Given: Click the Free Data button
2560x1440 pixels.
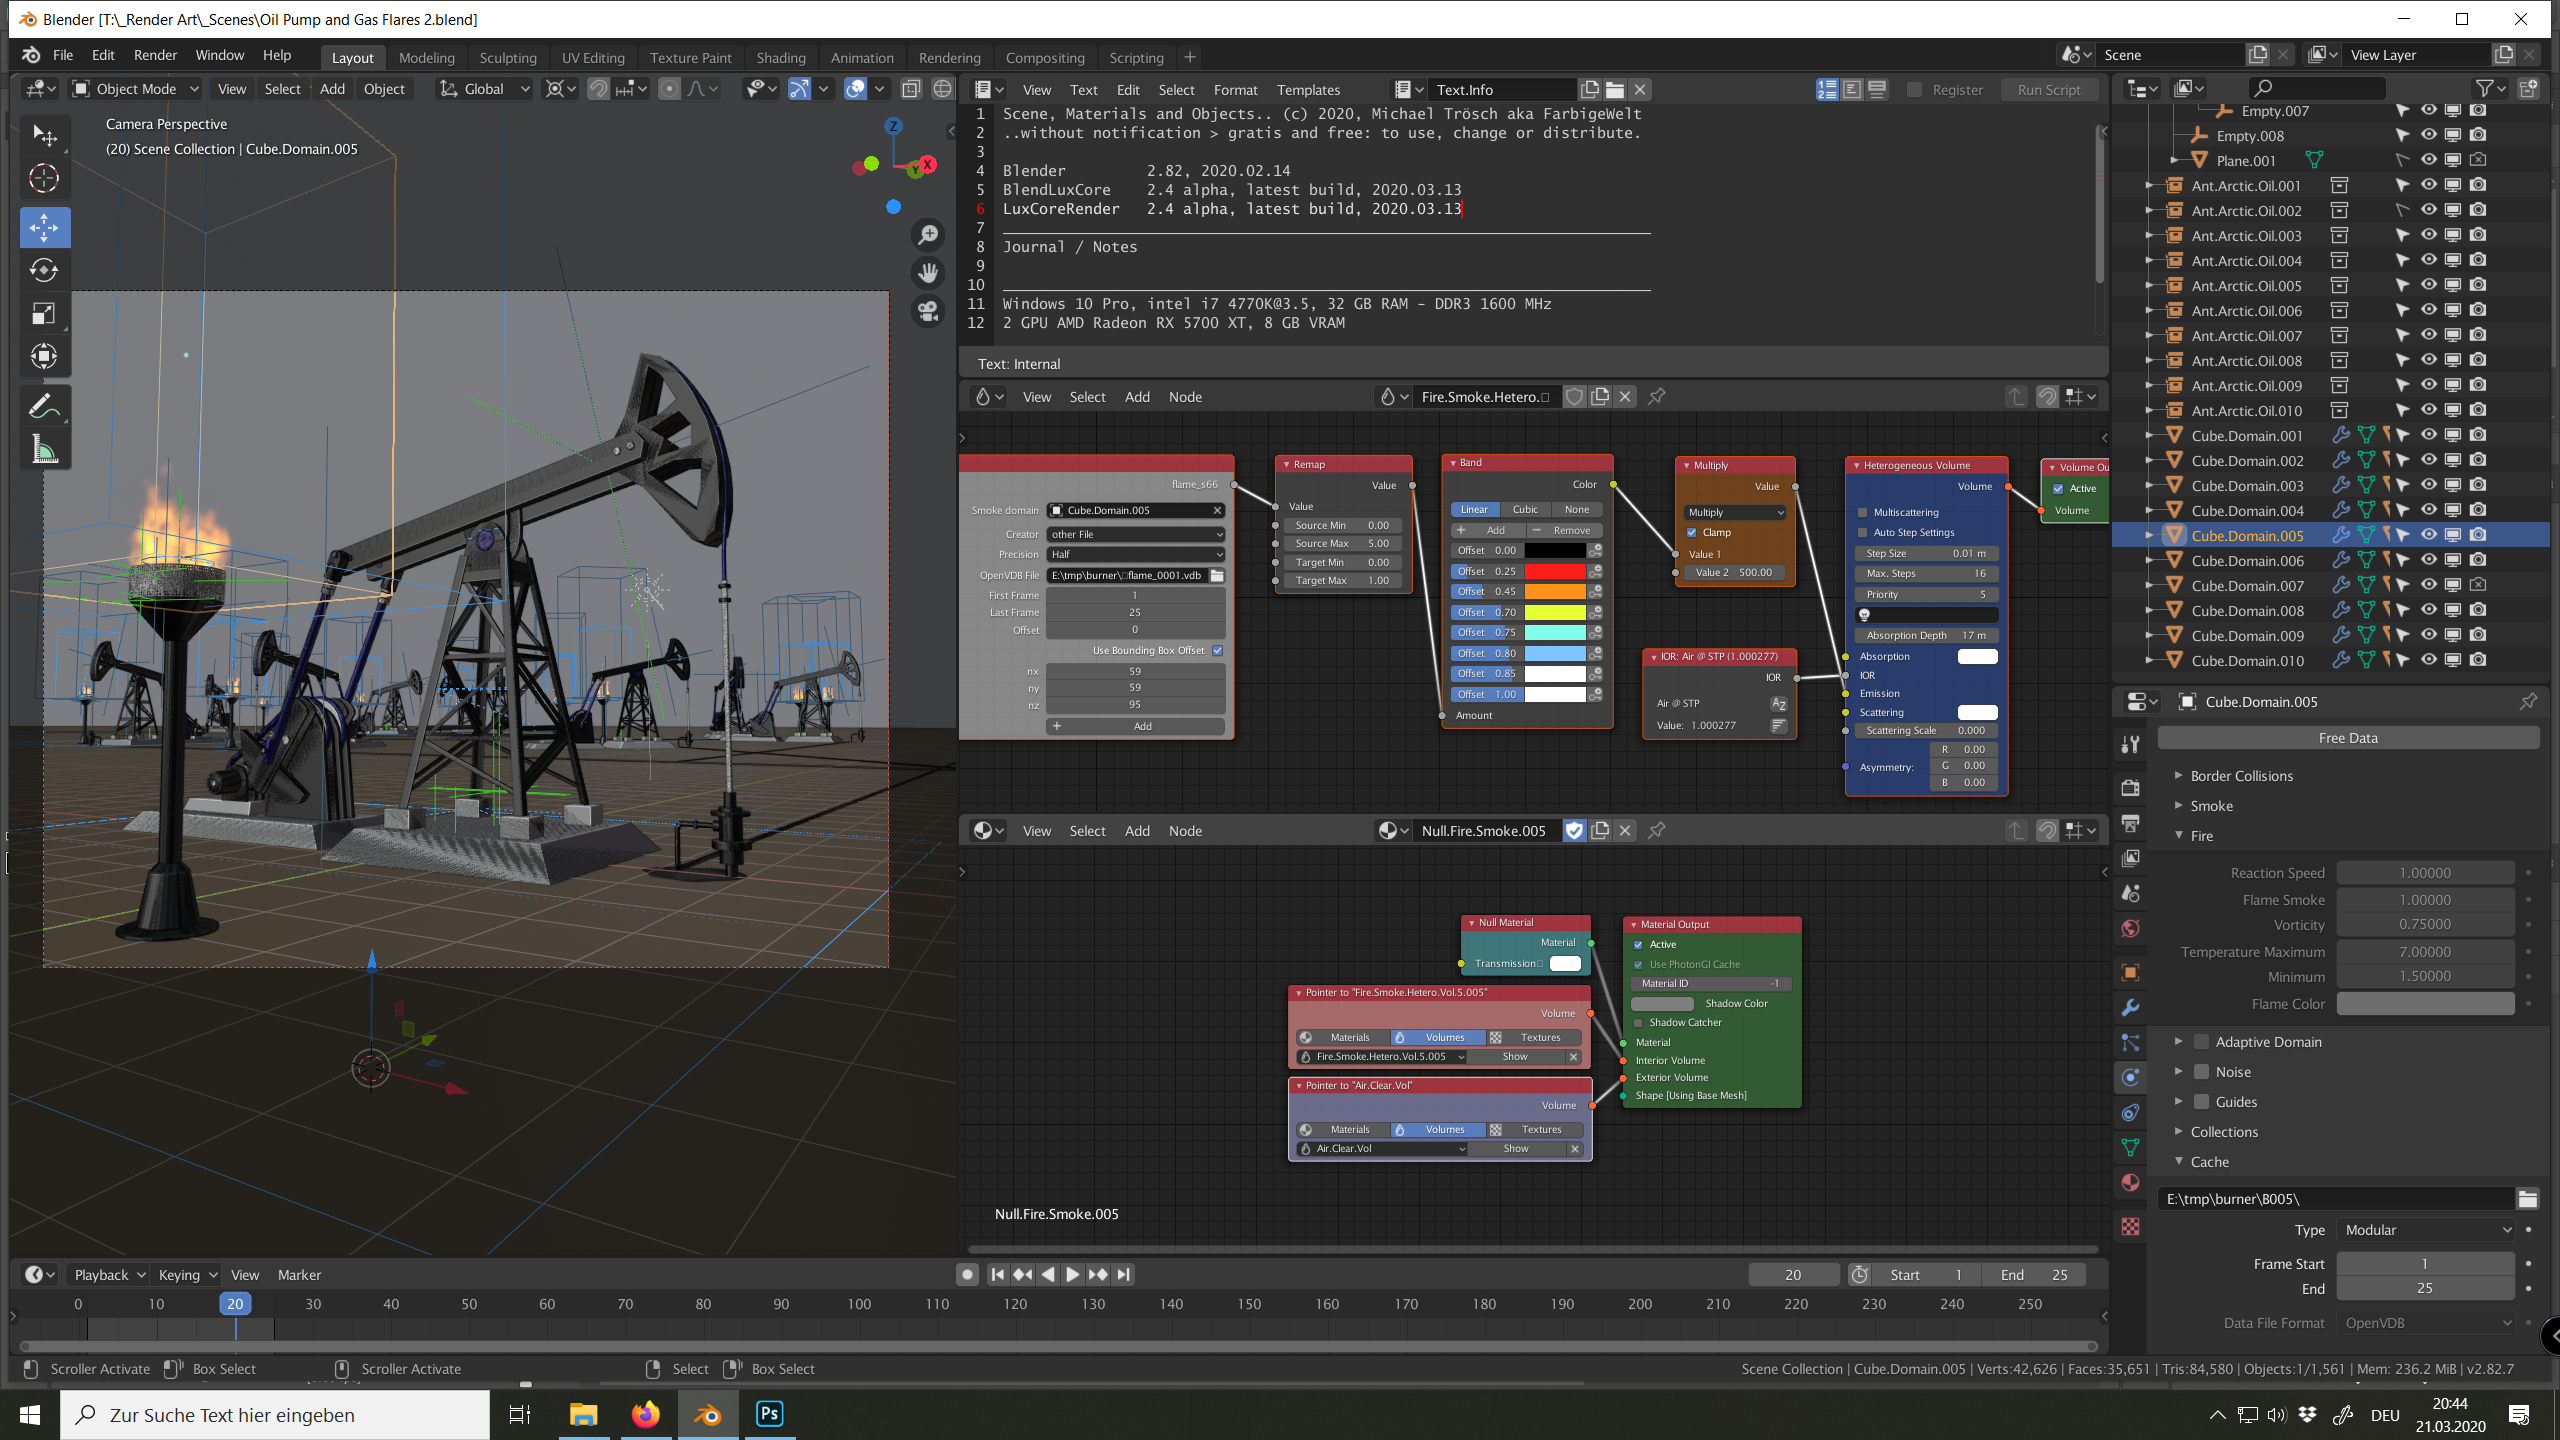Looking at the screenshot, I should tap(2347, 738).
